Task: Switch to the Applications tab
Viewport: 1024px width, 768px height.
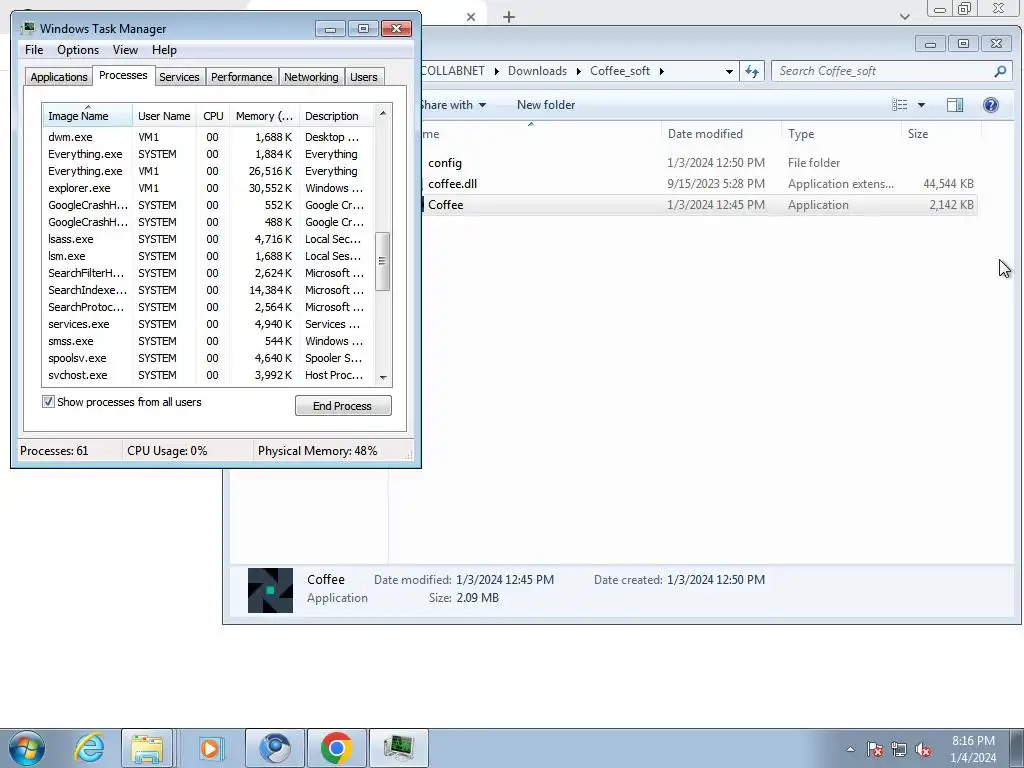Action: [x=59, y=77]
